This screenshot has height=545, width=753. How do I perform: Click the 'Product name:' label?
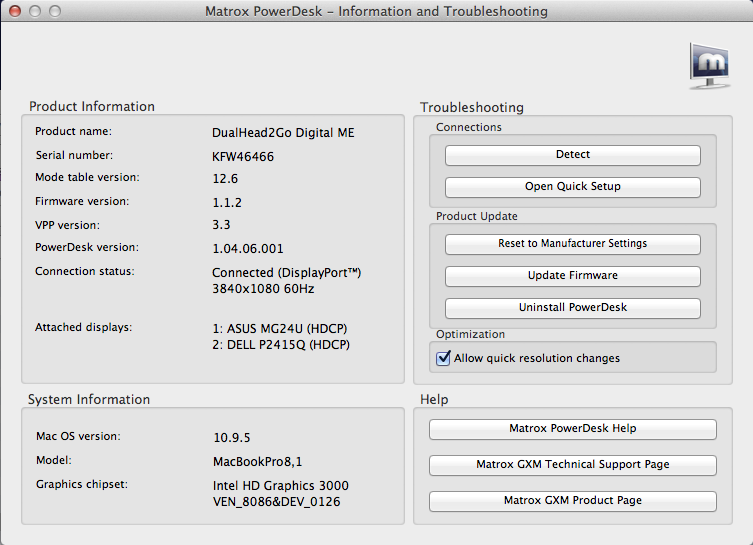73,131
